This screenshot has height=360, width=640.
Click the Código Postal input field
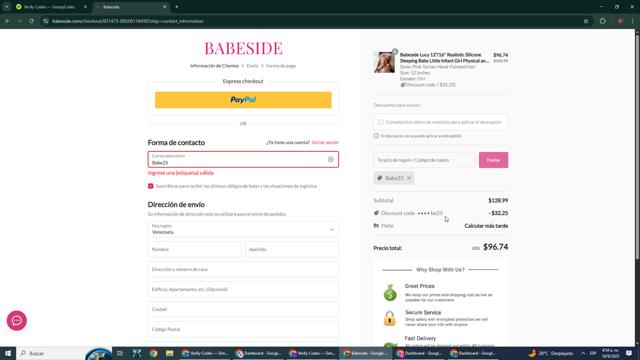pos(243,329)
